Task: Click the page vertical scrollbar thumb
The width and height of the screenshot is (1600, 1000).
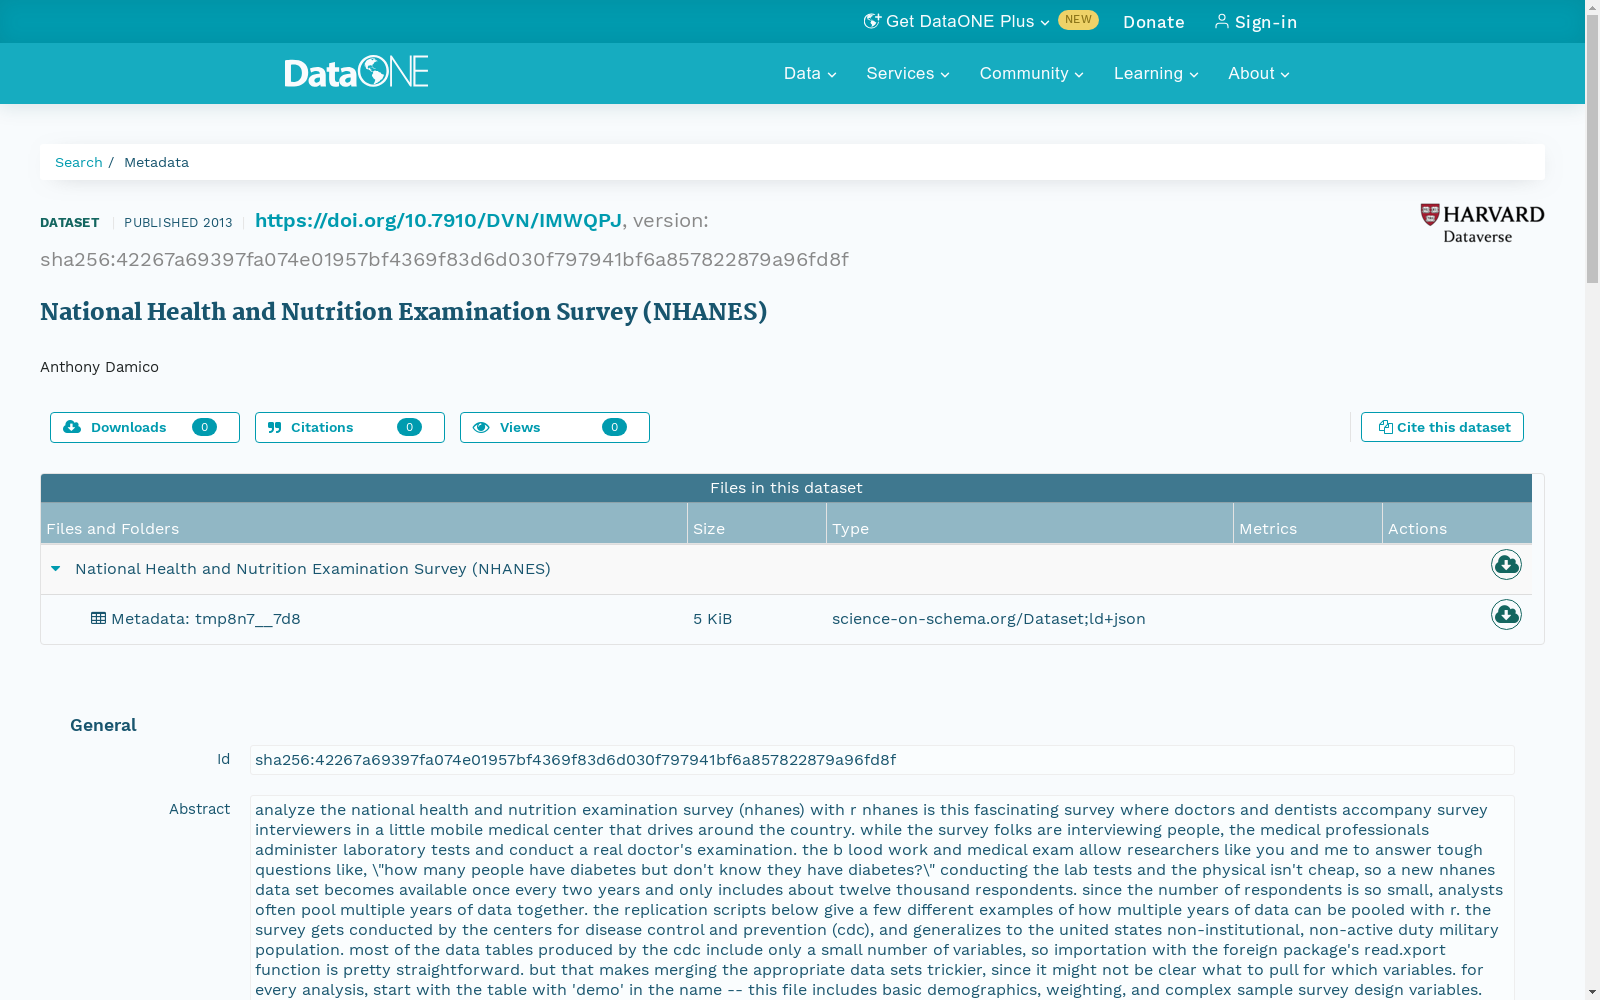Action: pos(1592,150)
